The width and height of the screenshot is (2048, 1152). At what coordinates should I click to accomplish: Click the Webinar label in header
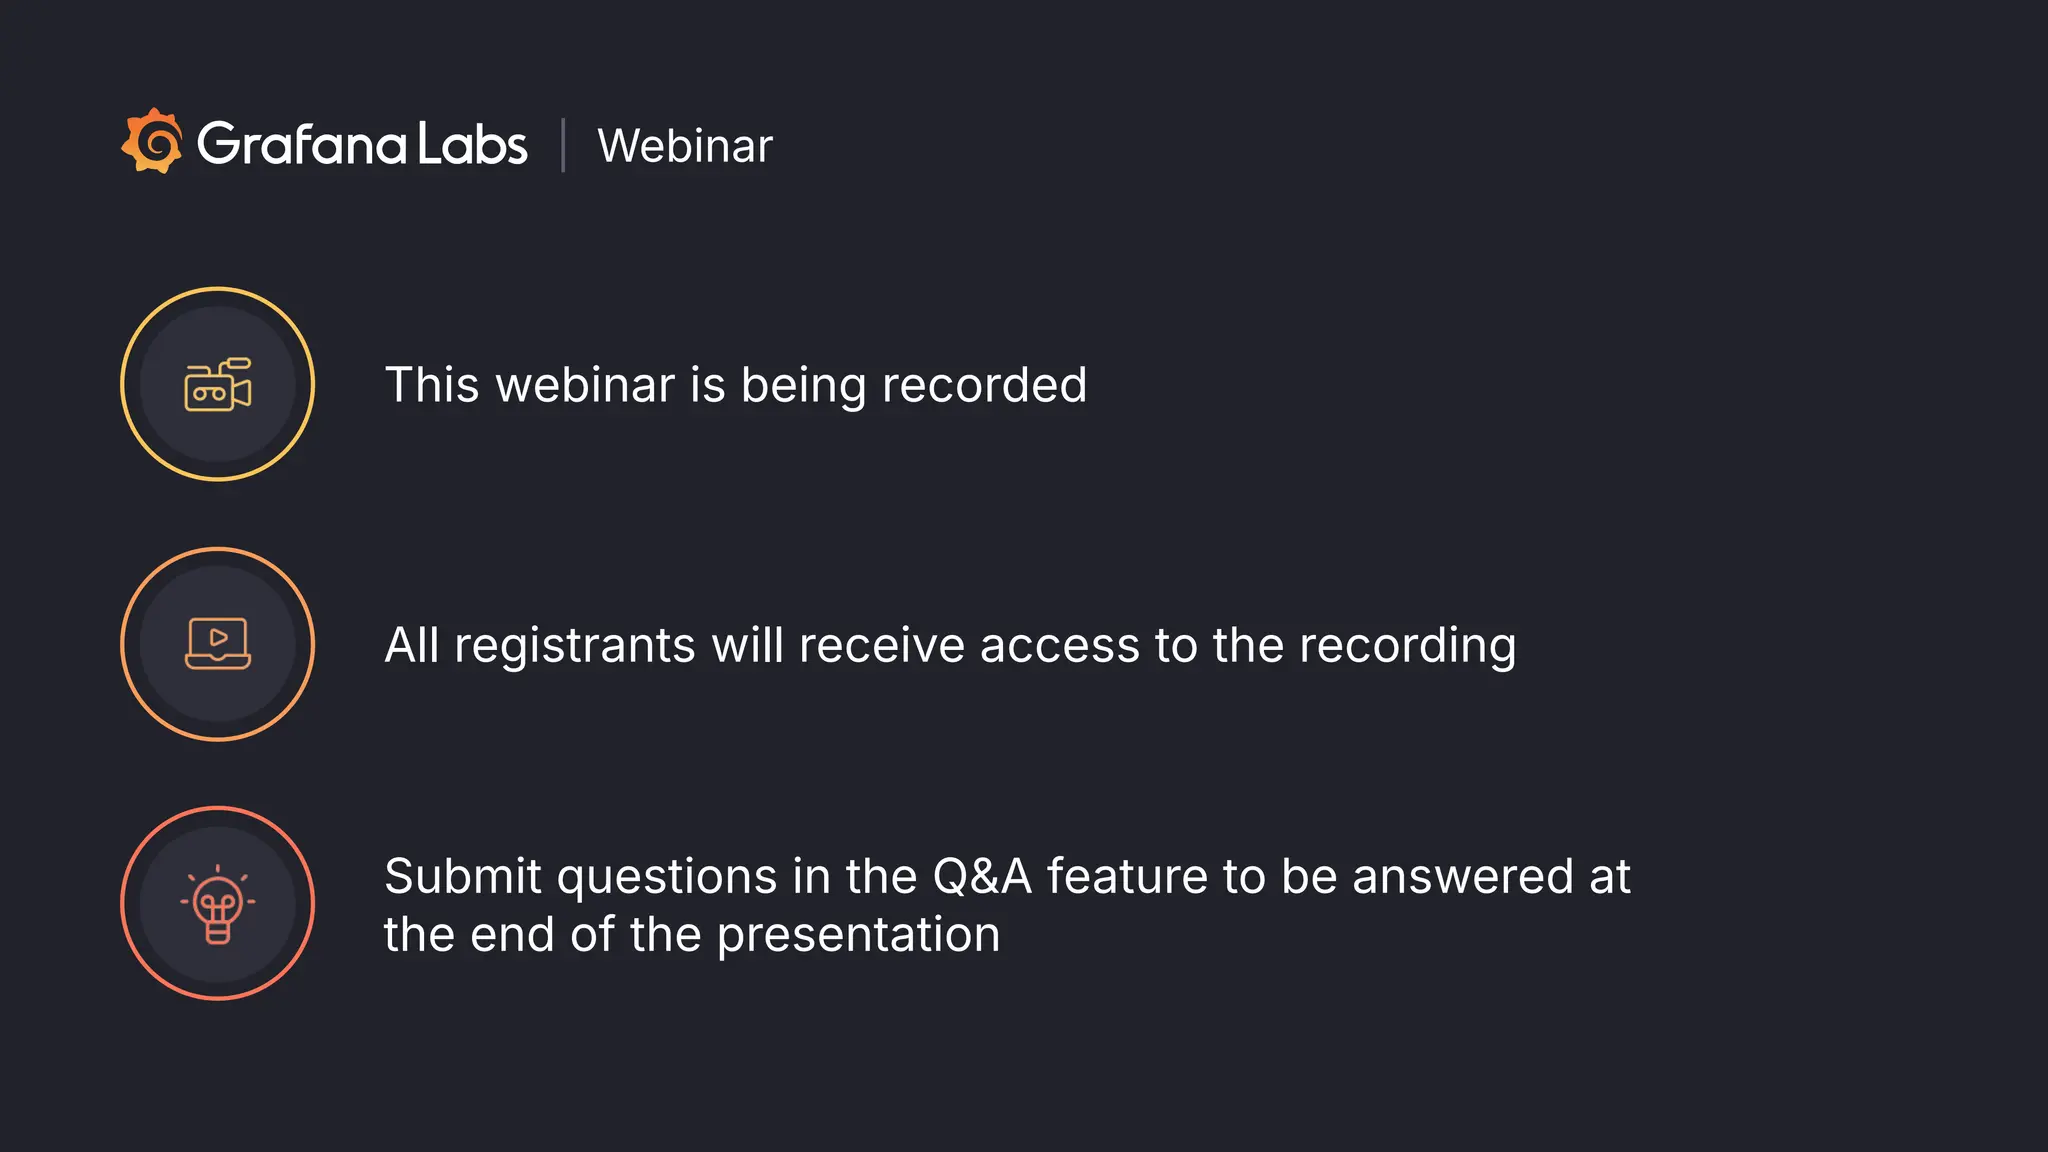coord(685,146)
